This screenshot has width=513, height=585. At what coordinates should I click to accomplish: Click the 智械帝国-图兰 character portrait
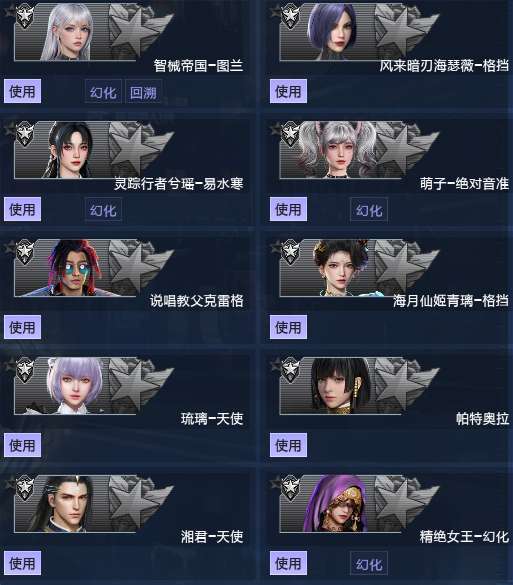68,33
